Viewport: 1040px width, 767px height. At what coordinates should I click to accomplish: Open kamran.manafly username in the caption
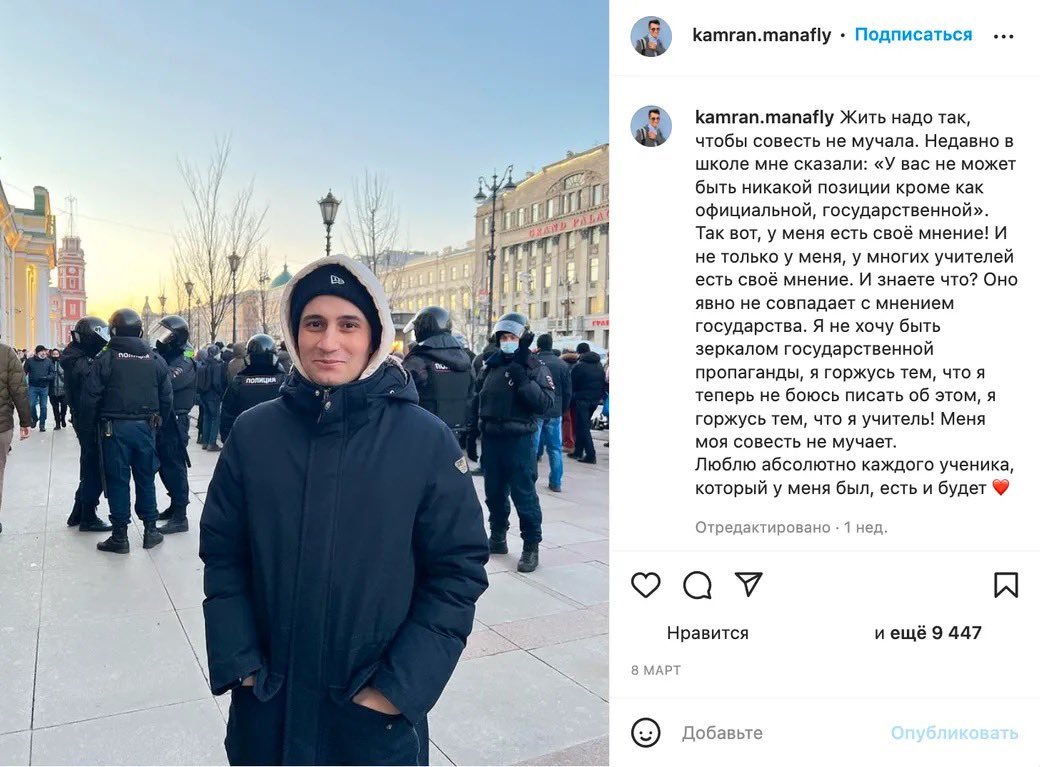click(764, 117)
